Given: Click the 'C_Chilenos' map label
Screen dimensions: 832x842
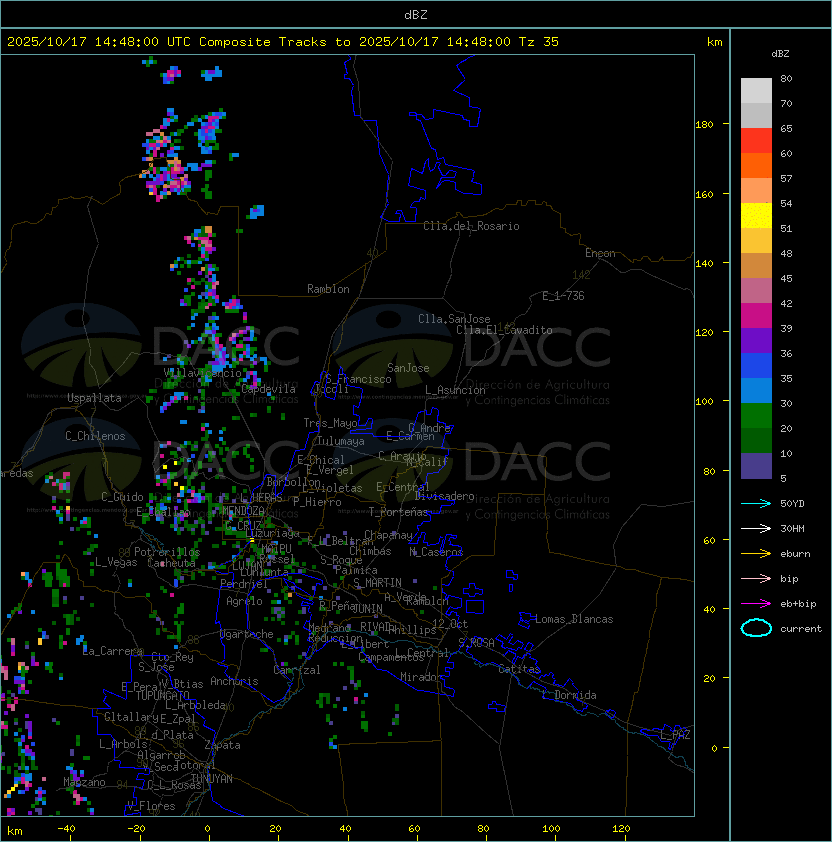Looking at the screenshot, I should (95, 436).
